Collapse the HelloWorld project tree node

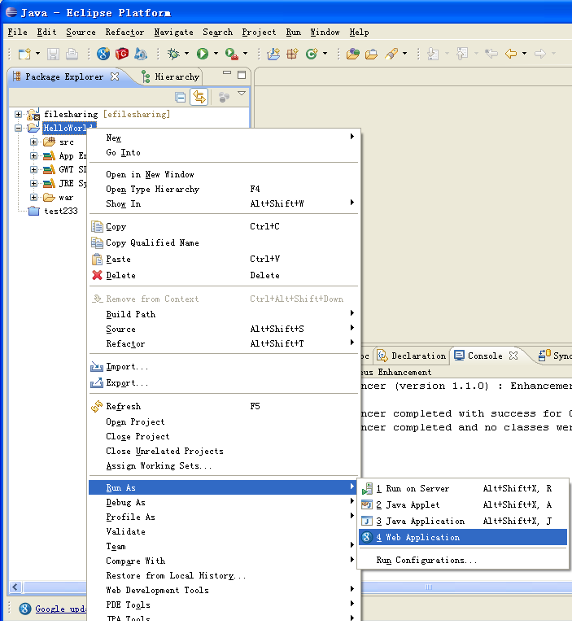(x=18, y=128)
